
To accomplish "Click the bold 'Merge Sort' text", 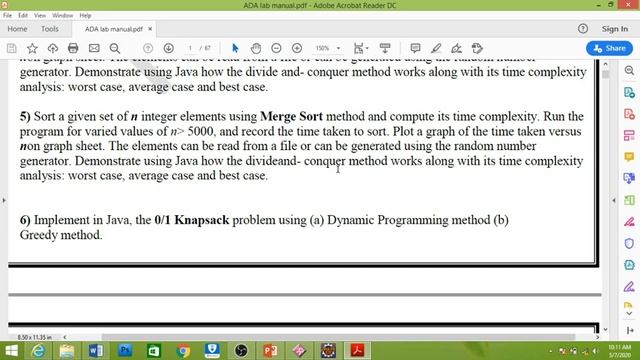I will point(291,116).
